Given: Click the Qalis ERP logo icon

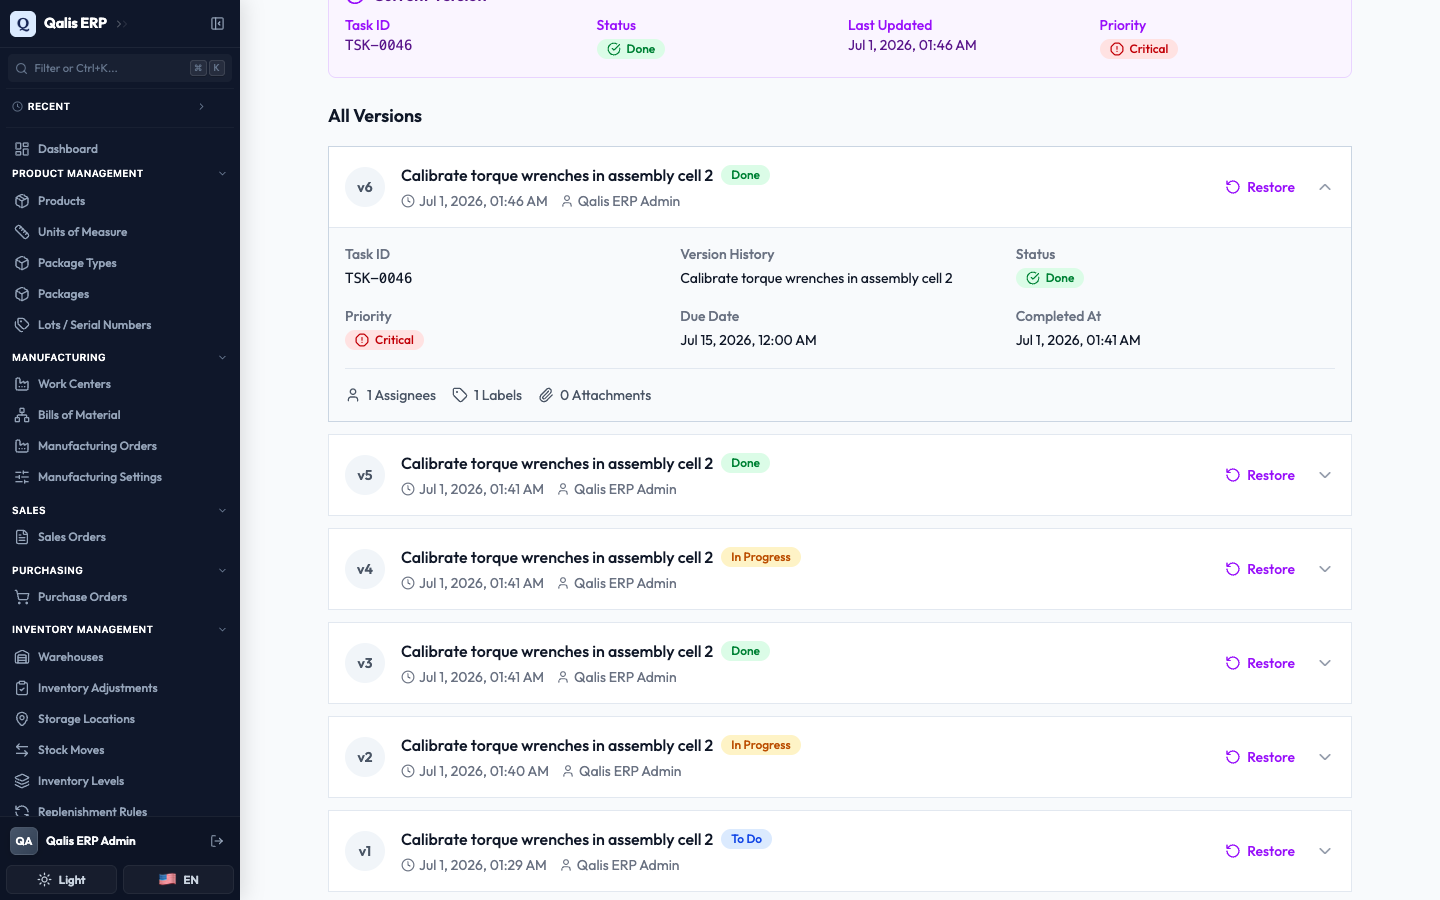Looking at the screenshot, I should (x=23, y=23).
